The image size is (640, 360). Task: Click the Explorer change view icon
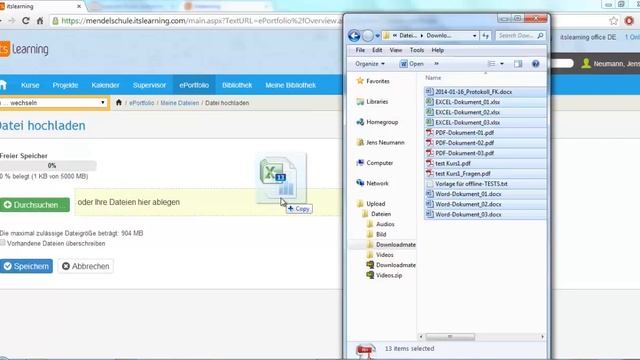tap(491, 64)
